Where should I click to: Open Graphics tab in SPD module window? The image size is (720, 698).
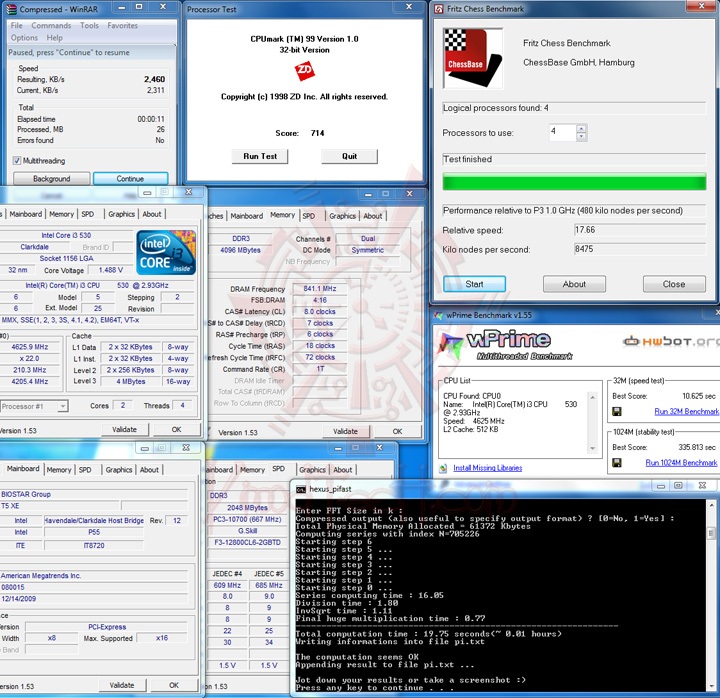pos(312,470)
